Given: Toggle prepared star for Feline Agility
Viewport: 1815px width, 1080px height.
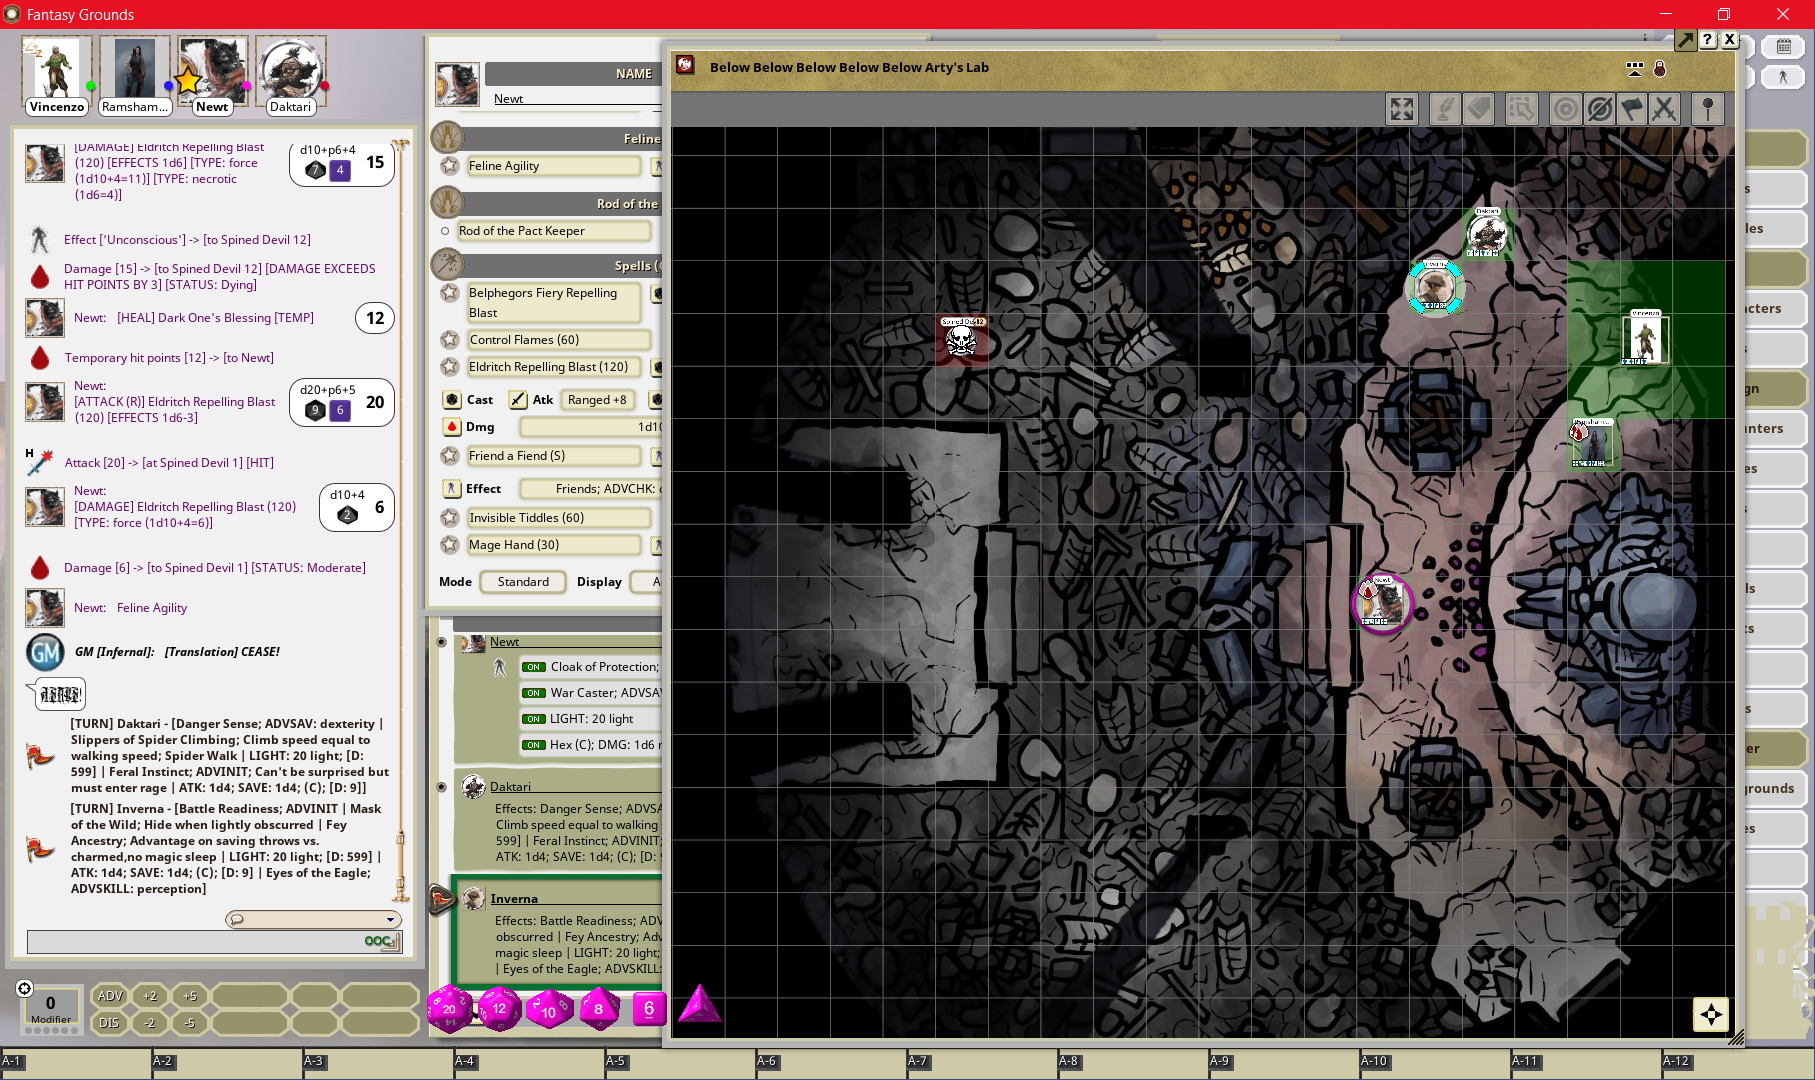Looking at the screenshot, I should coord(450,166).
